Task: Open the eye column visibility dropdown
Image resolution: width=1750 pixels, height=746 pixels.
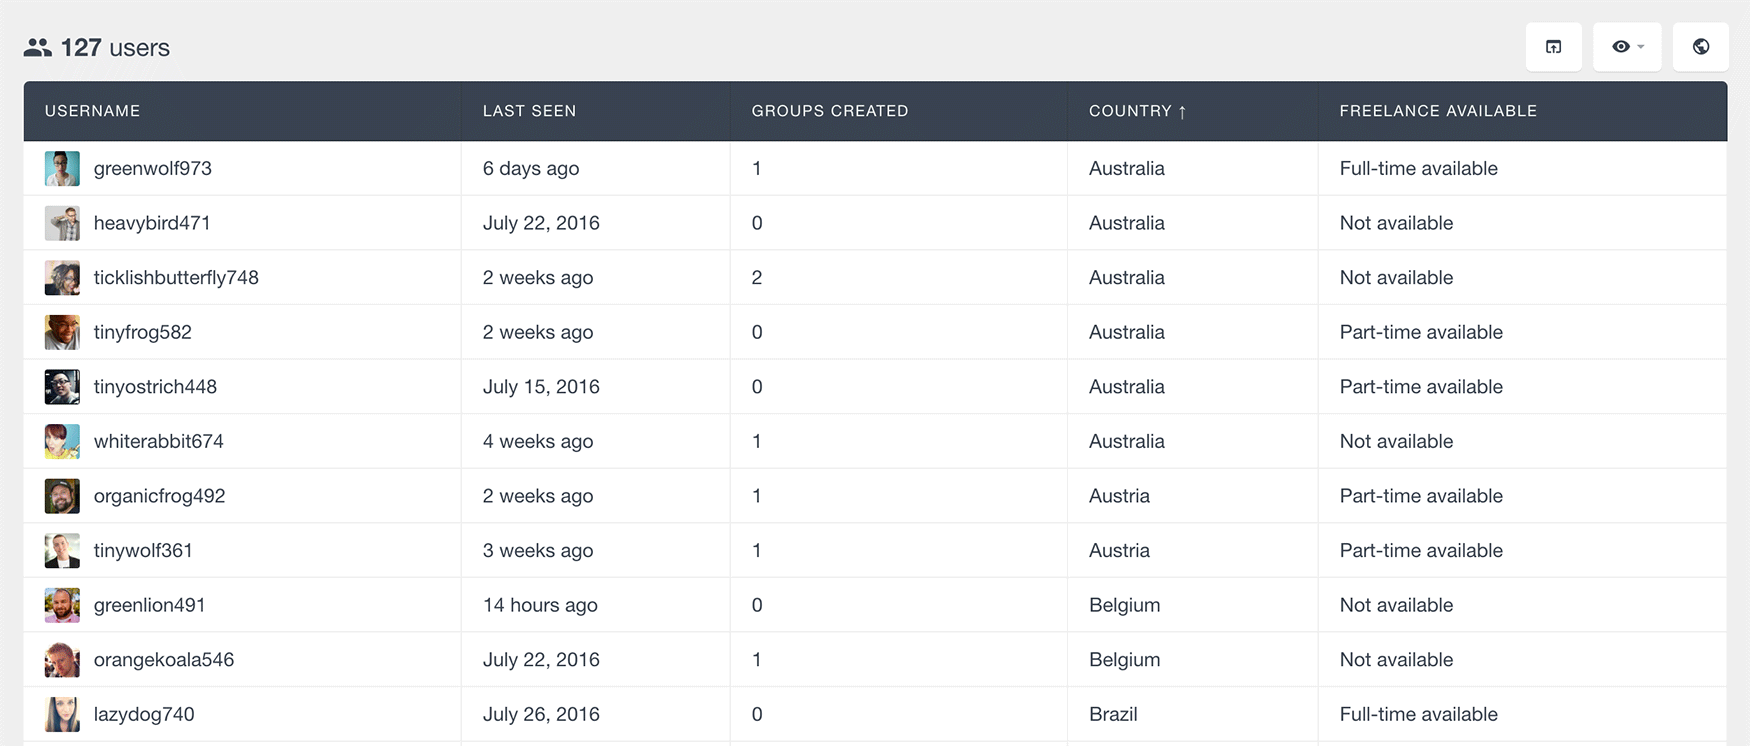Action: (x=1627, y=47)
